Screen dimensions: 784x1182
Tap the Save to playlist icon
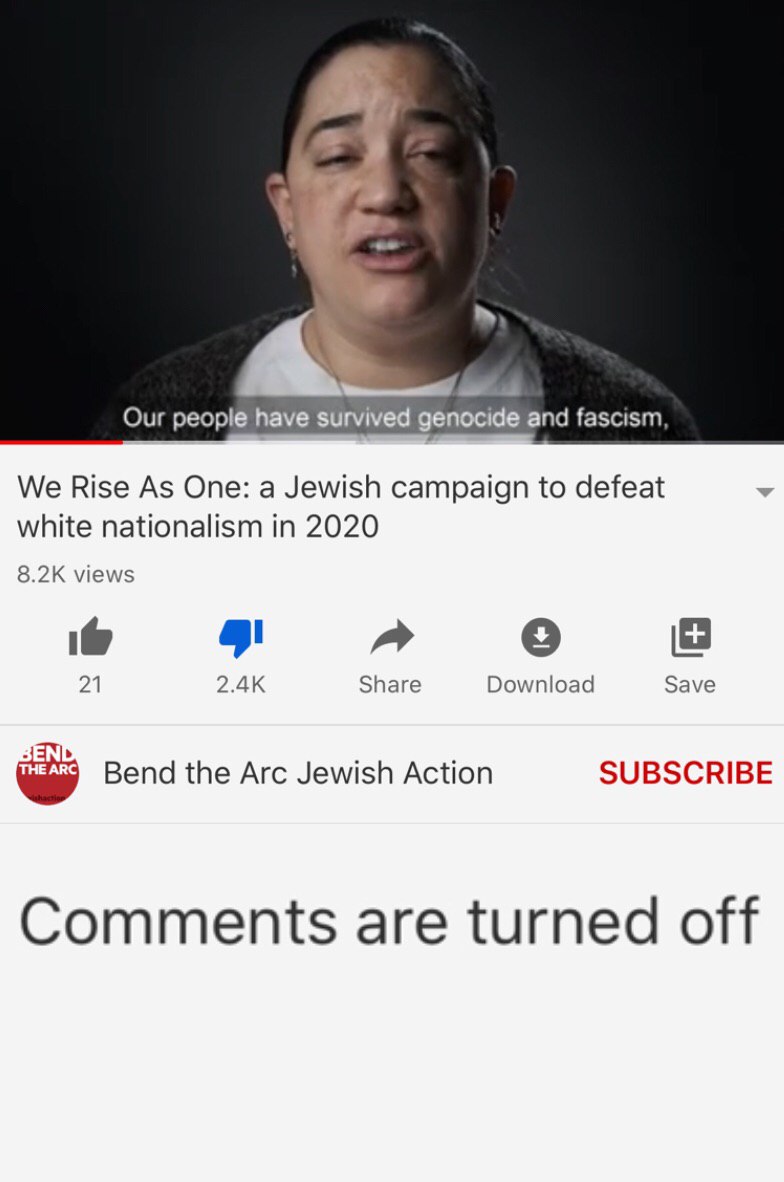(691, 637)
